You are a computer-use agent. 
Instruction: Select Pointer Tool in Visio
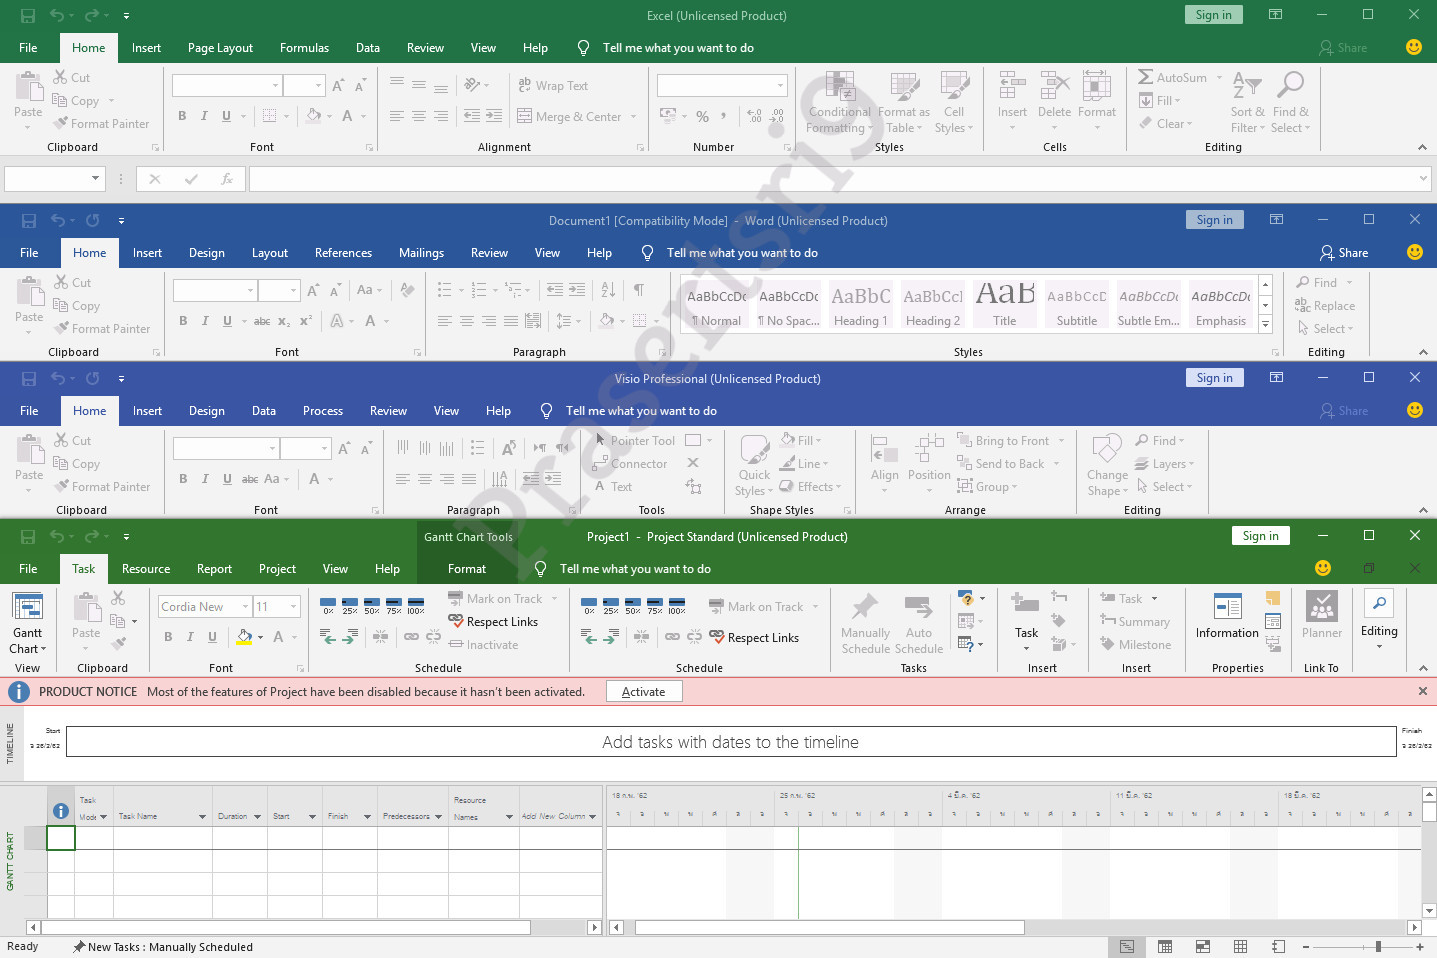pyautogui.click(x=635, y=441)
